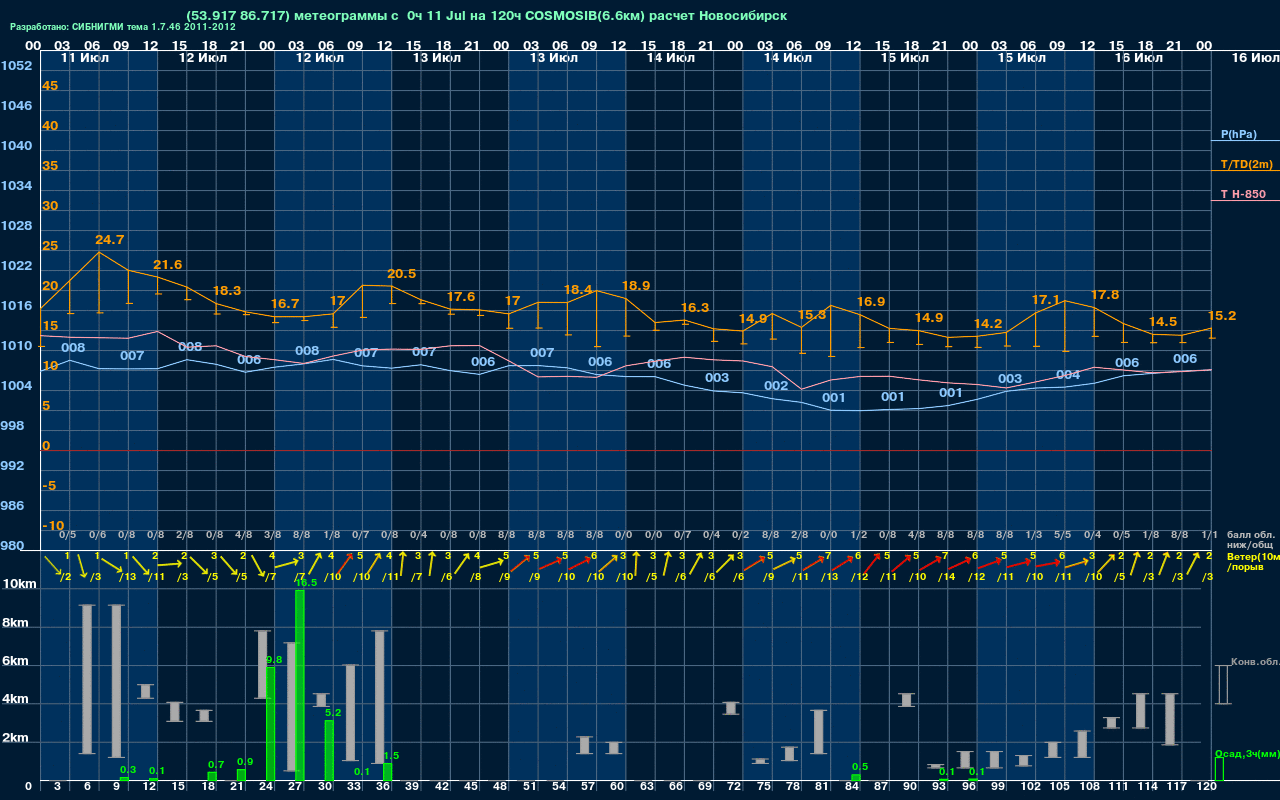Click the P(hPa) legend label
Screen dimensions: 1280x800
coord(1238,133)
